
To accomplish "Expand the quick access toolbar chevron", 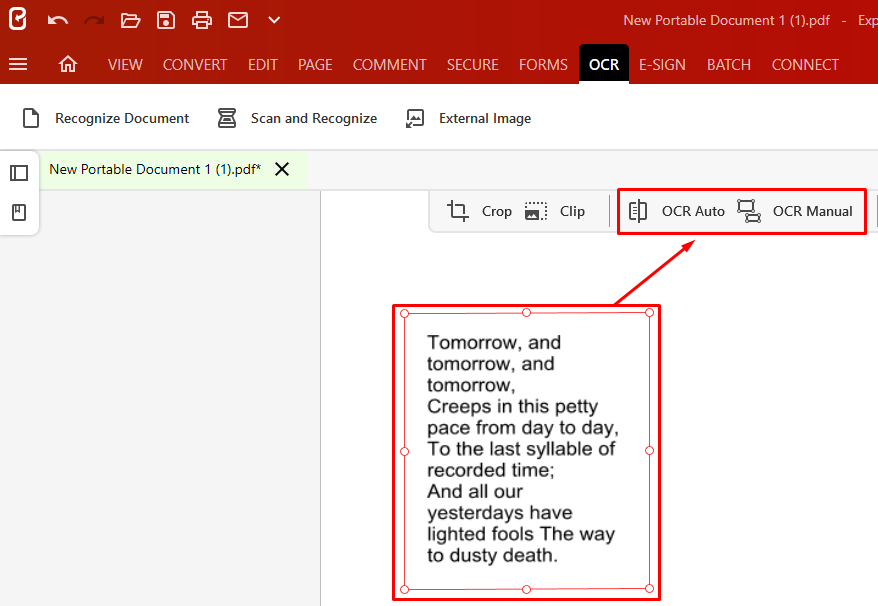I will pos(274,20).
